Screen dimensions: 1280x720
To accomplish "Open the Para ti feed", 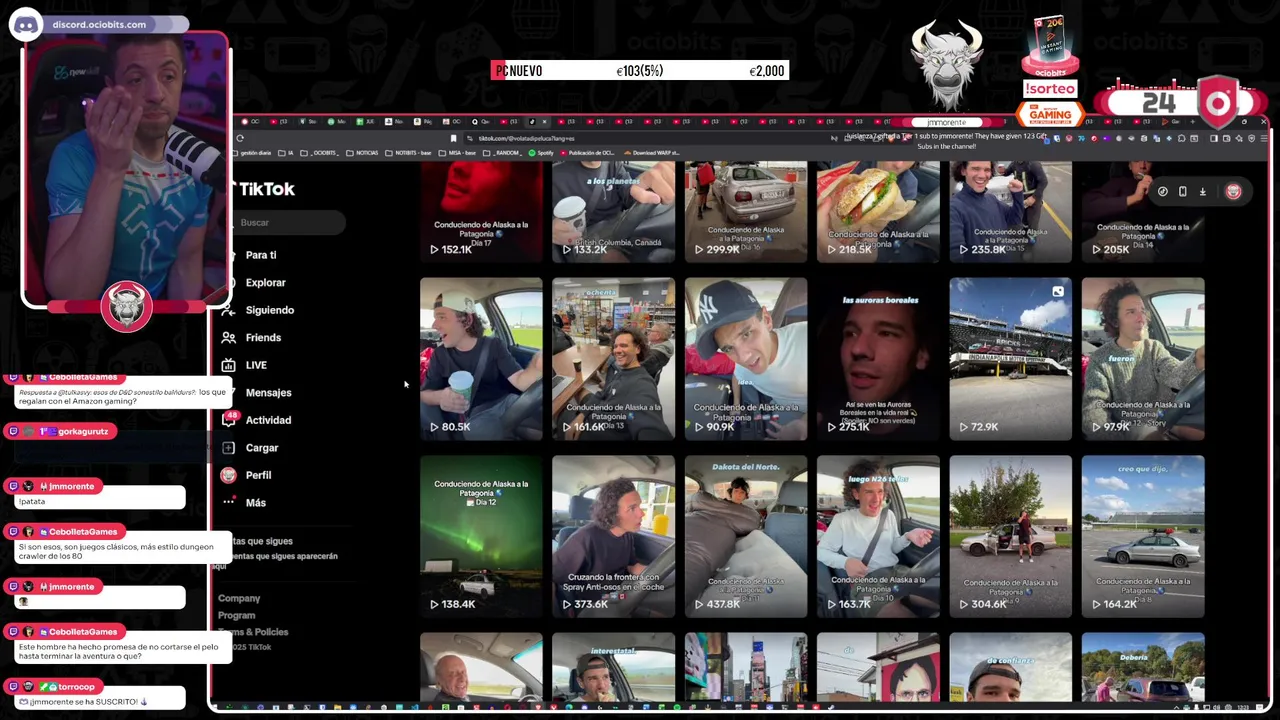I will (x=261, y=255).
